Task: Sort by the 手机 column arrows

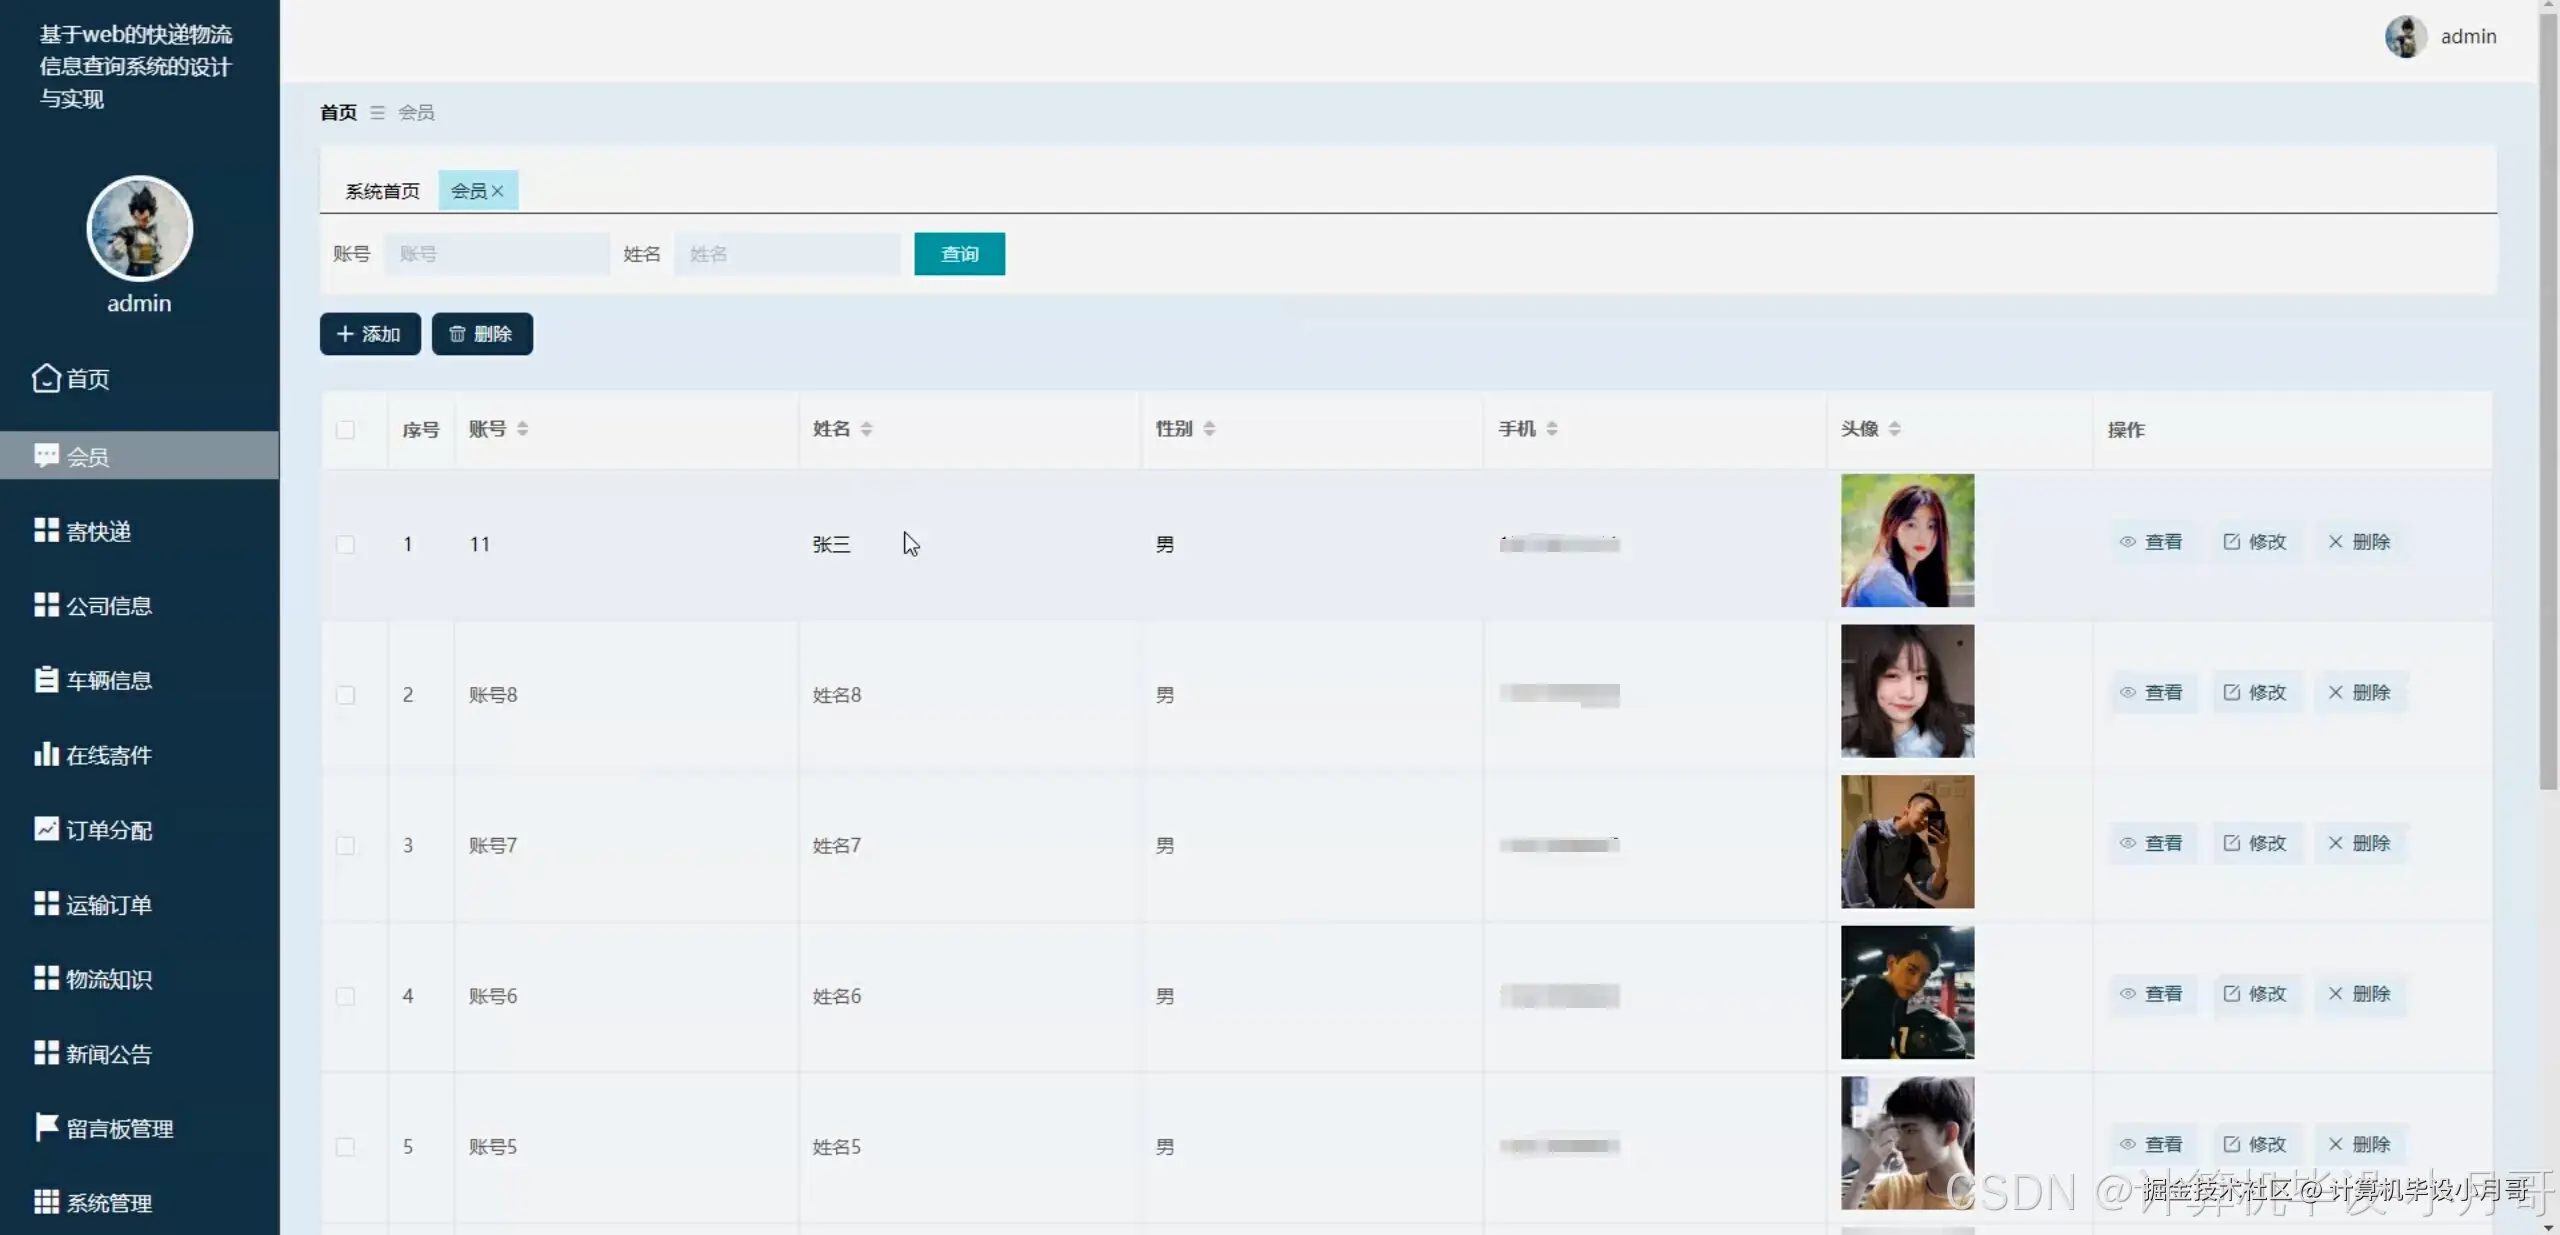Action: coord(1552,429)
